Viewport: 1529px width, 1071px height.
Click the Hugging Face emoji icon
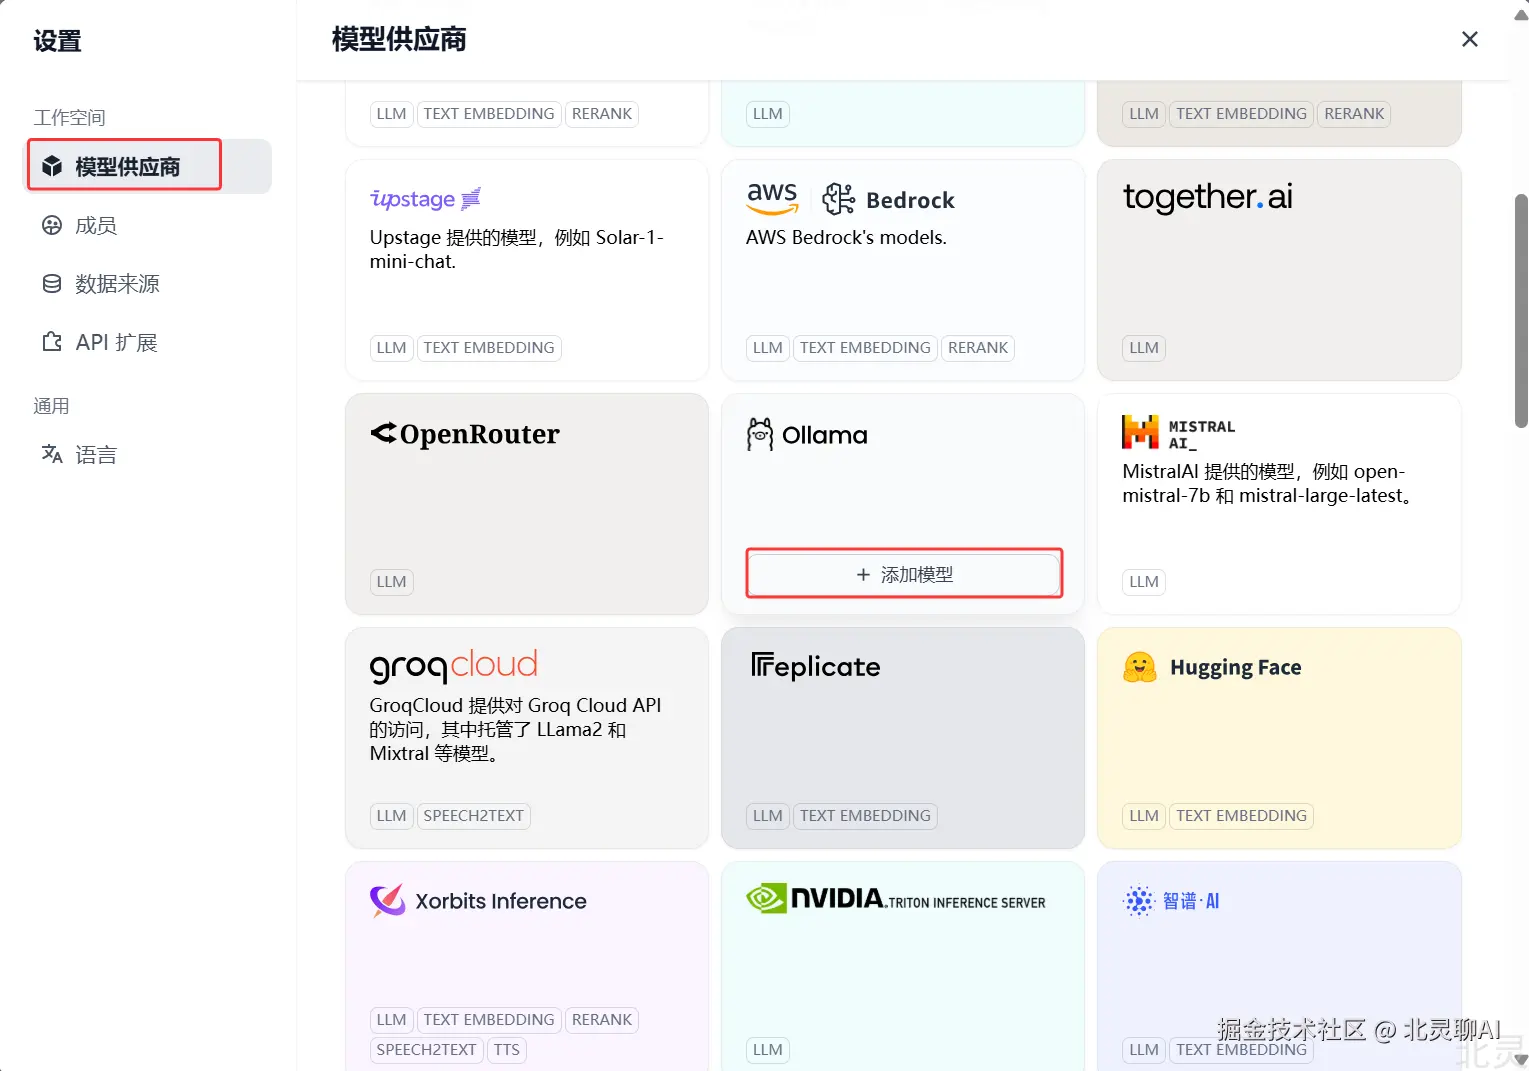coord(1140,667)
